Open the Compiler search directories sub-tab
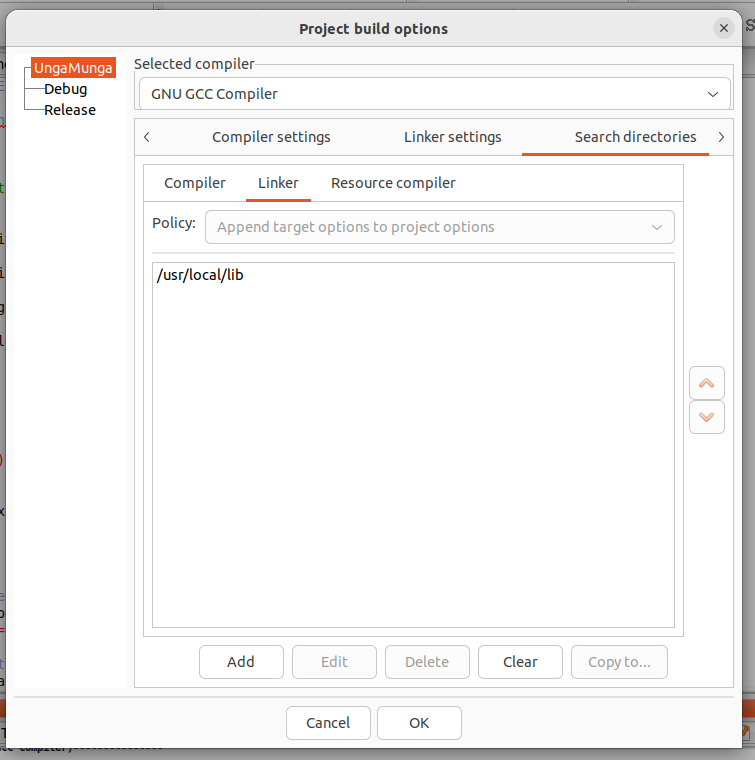 click(x=195, y=183)
